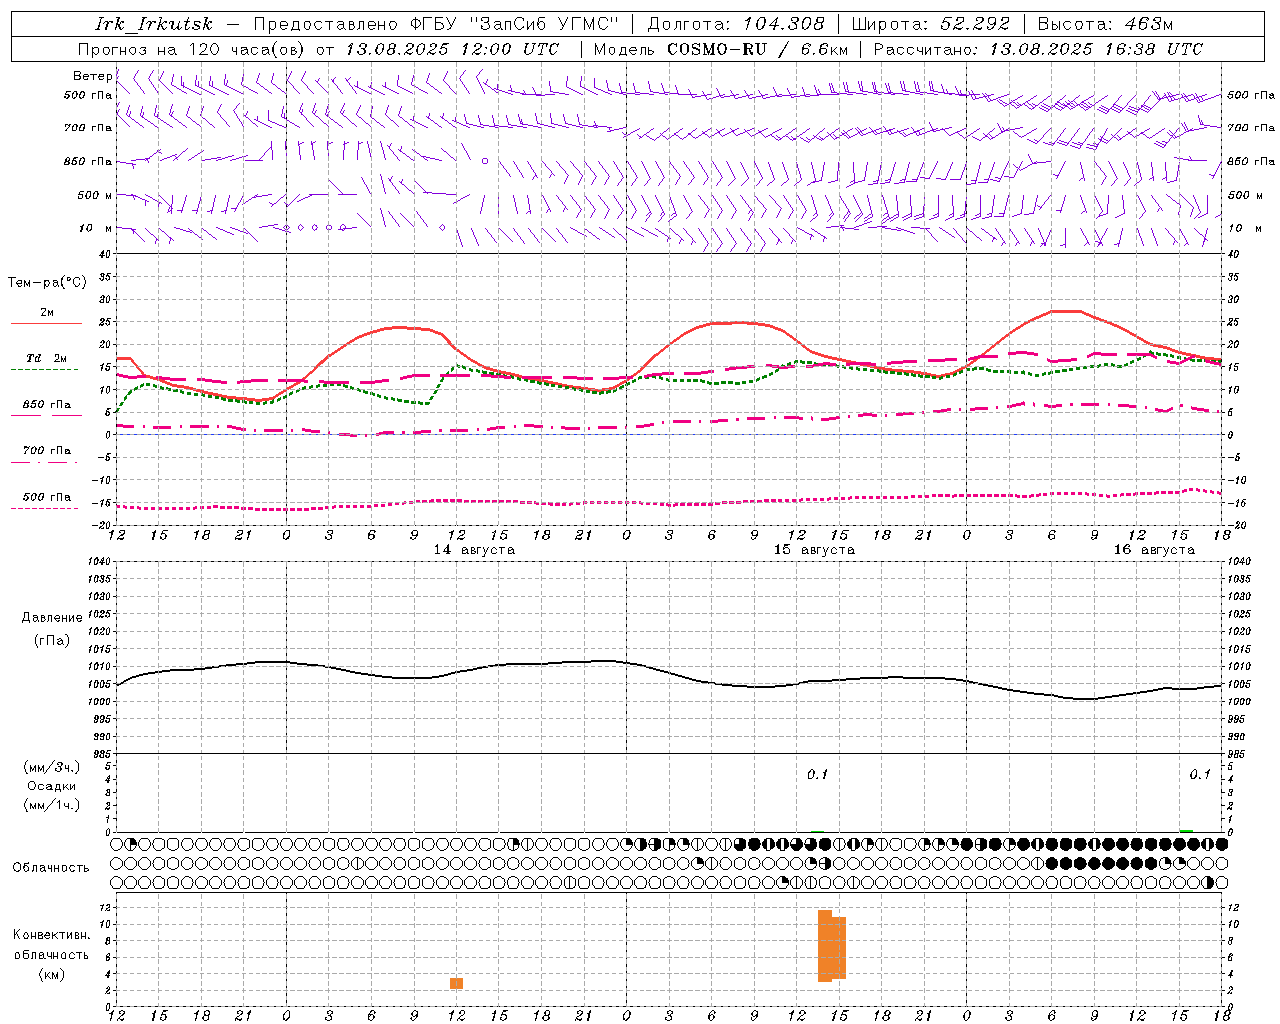Click the station title "Irk_Irkutsk"
1280x1024 pixels.
pos(154,24)
